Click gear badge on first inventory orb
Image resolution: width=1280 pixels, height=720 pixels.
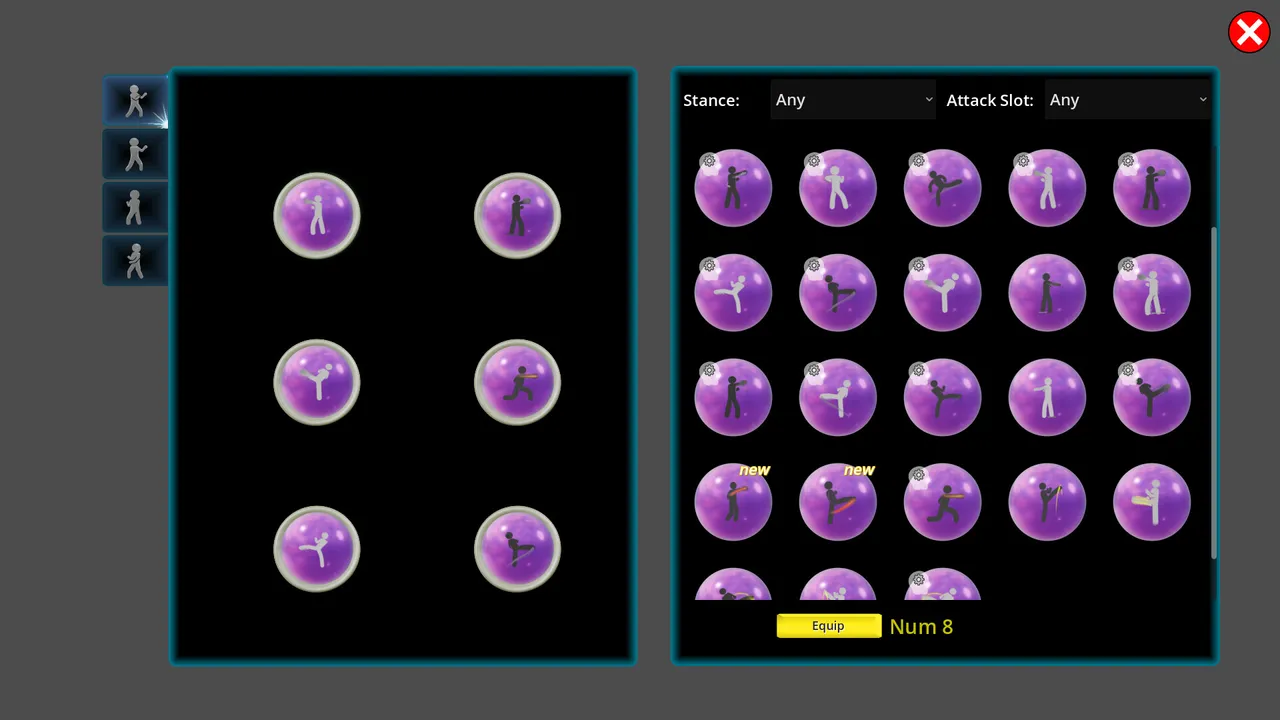click(709, 161)
